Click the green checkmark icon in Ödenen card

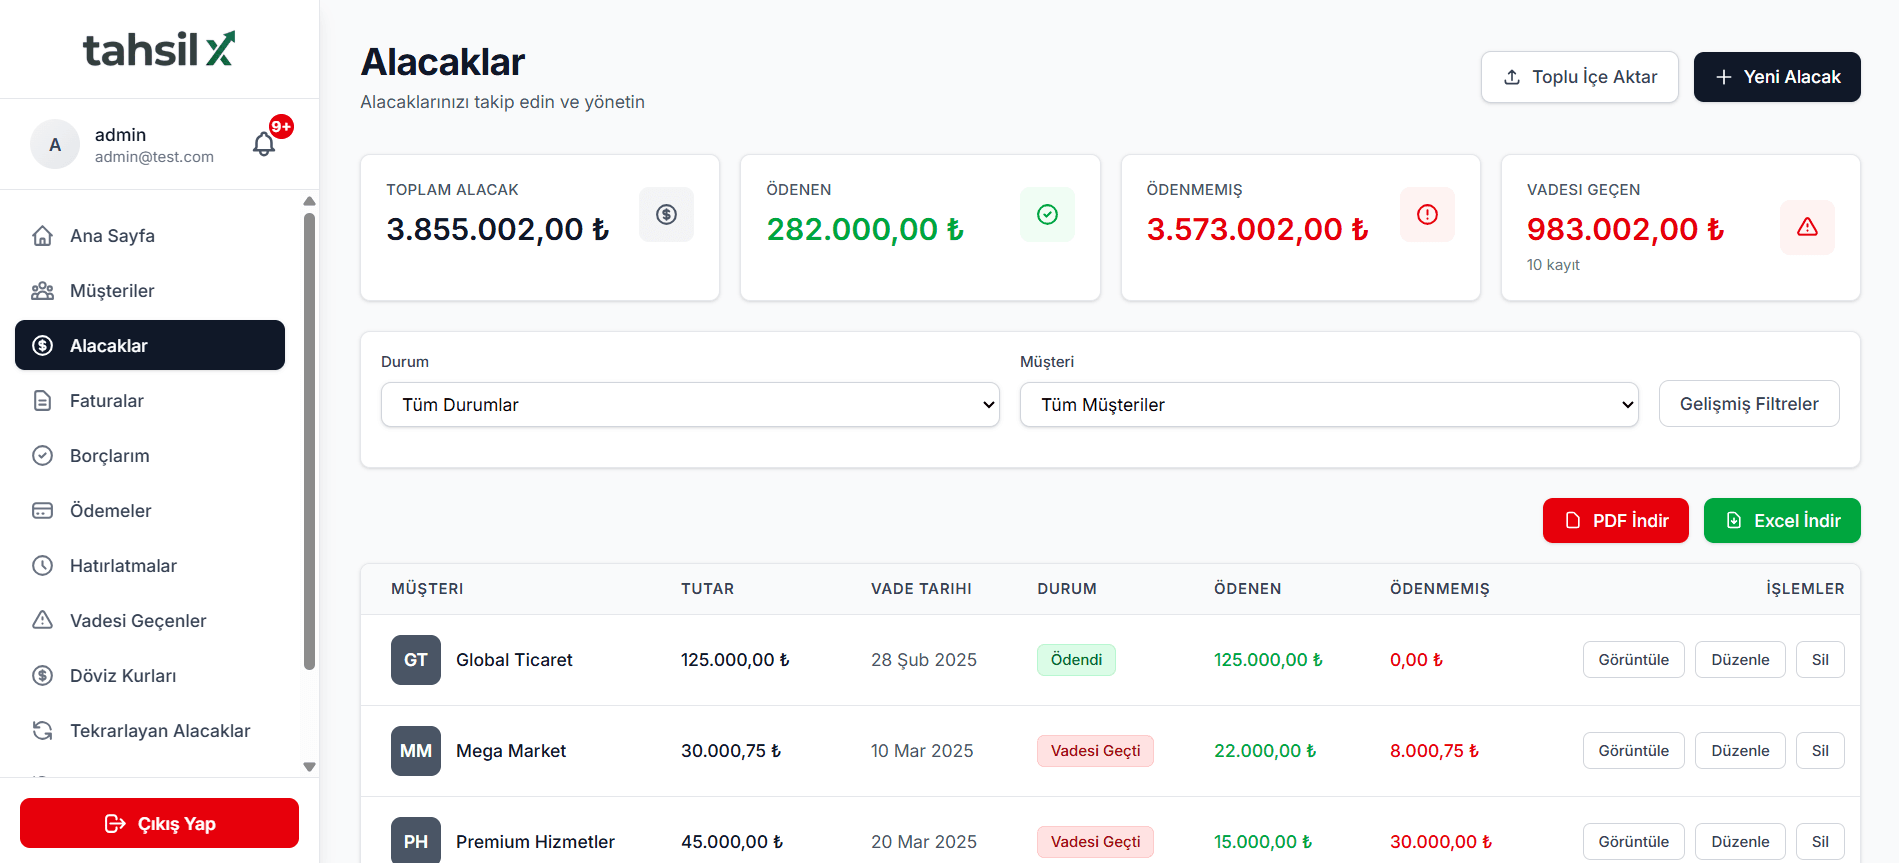click(1047, 214)
